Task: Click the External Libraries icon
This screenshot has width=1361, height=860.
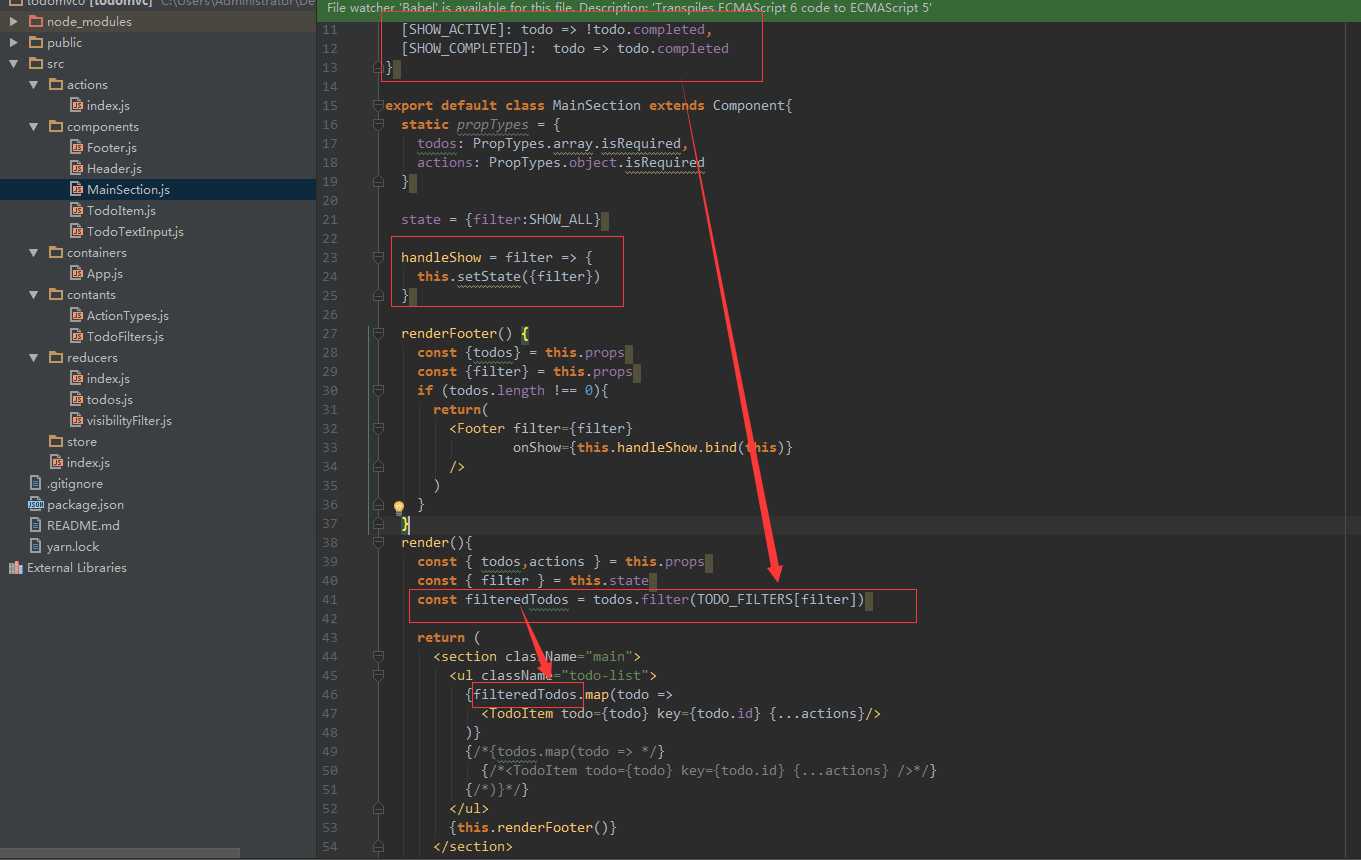Action: (16, 567)
